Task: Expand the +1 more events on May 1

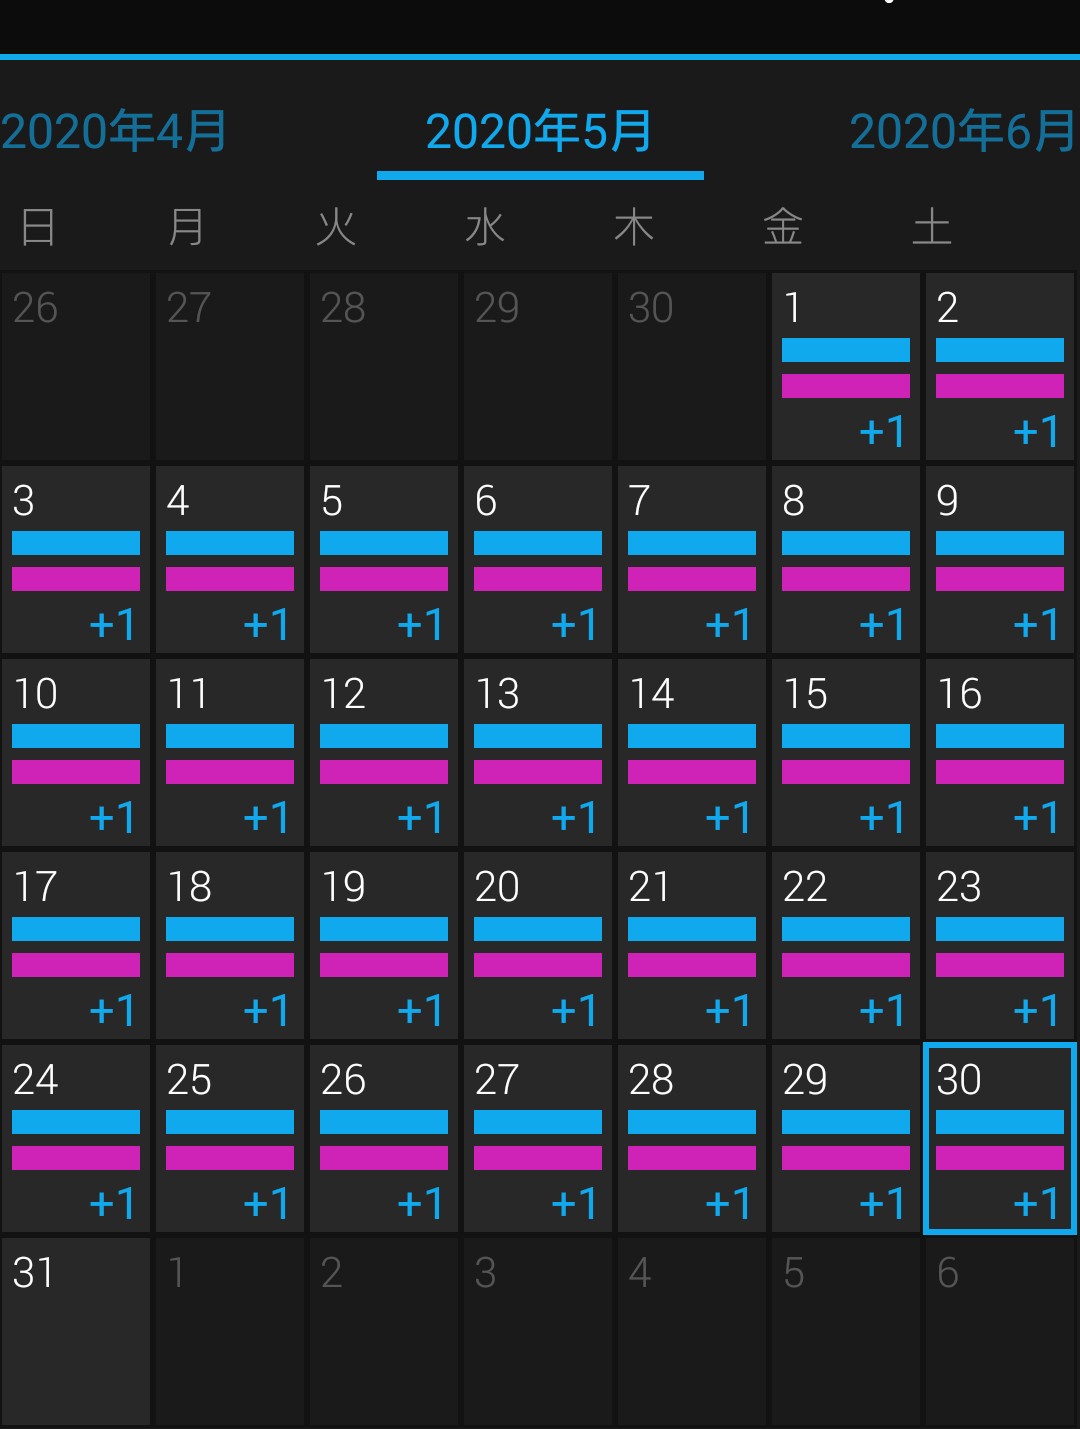Action: pos(882,431)
